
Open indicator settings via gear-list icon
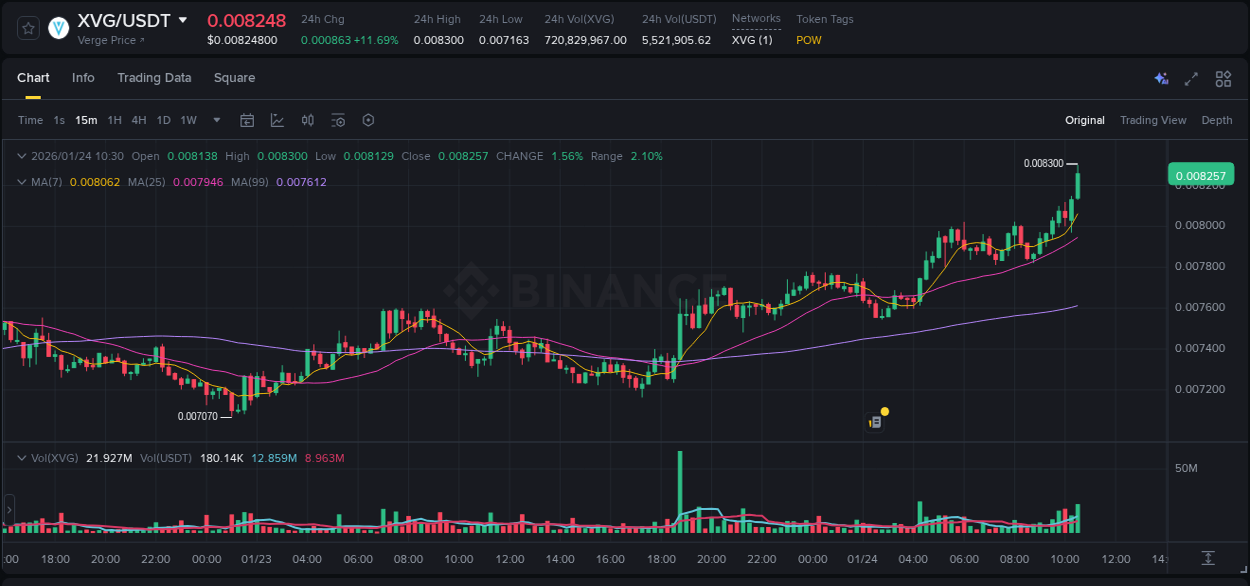pyautogui.click(x=338, y=120)
